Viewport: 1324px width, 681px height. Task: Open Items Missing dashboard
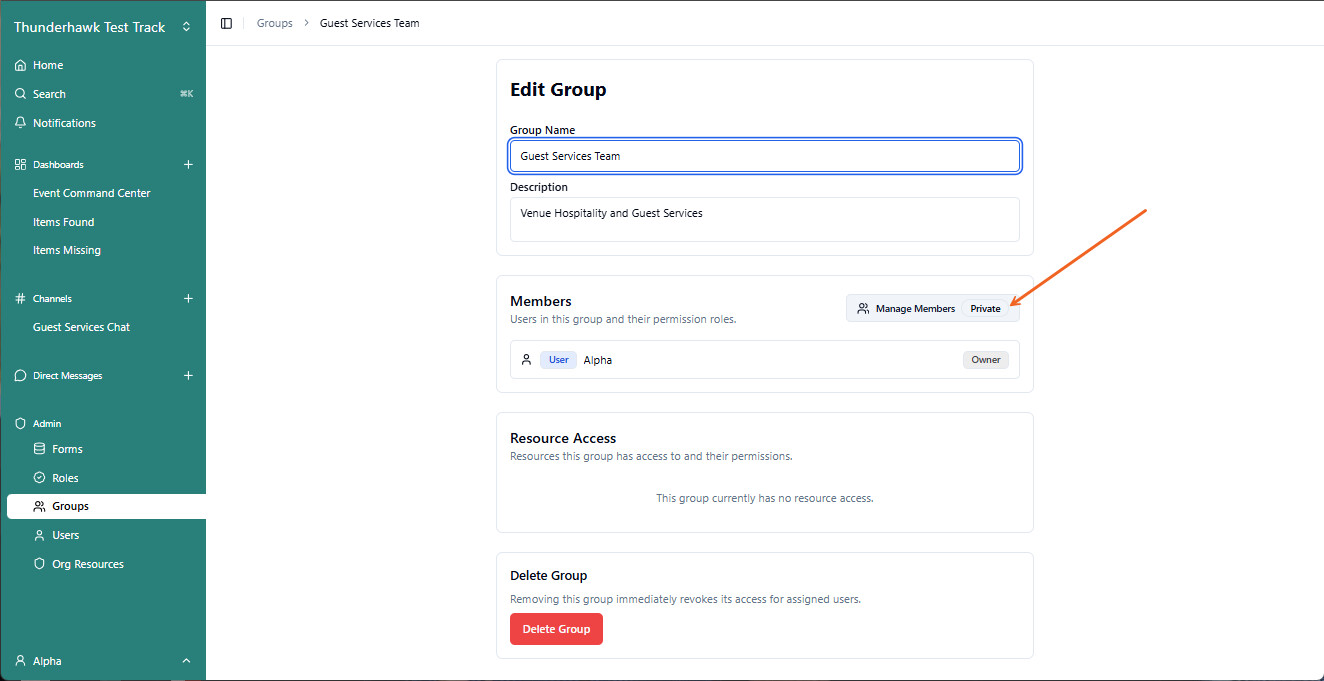[x=67, y=250]
